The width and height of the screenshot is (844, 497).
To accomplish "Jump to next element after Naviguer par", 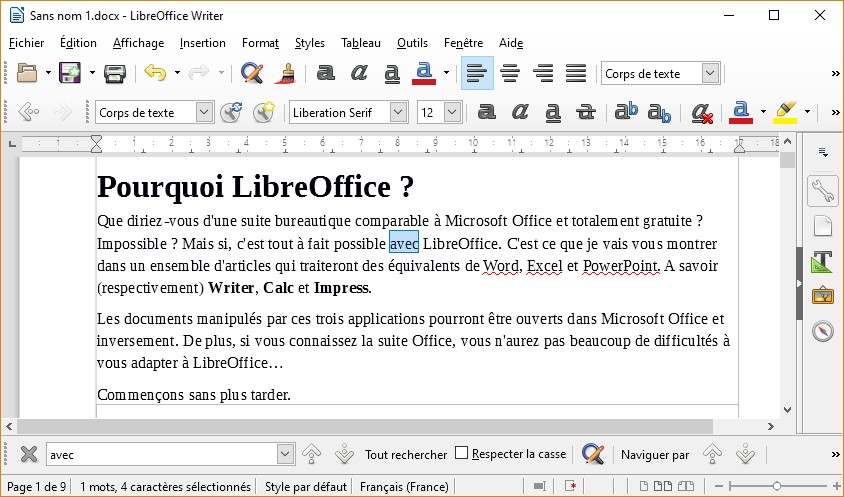I will click(x=745, y=454).
